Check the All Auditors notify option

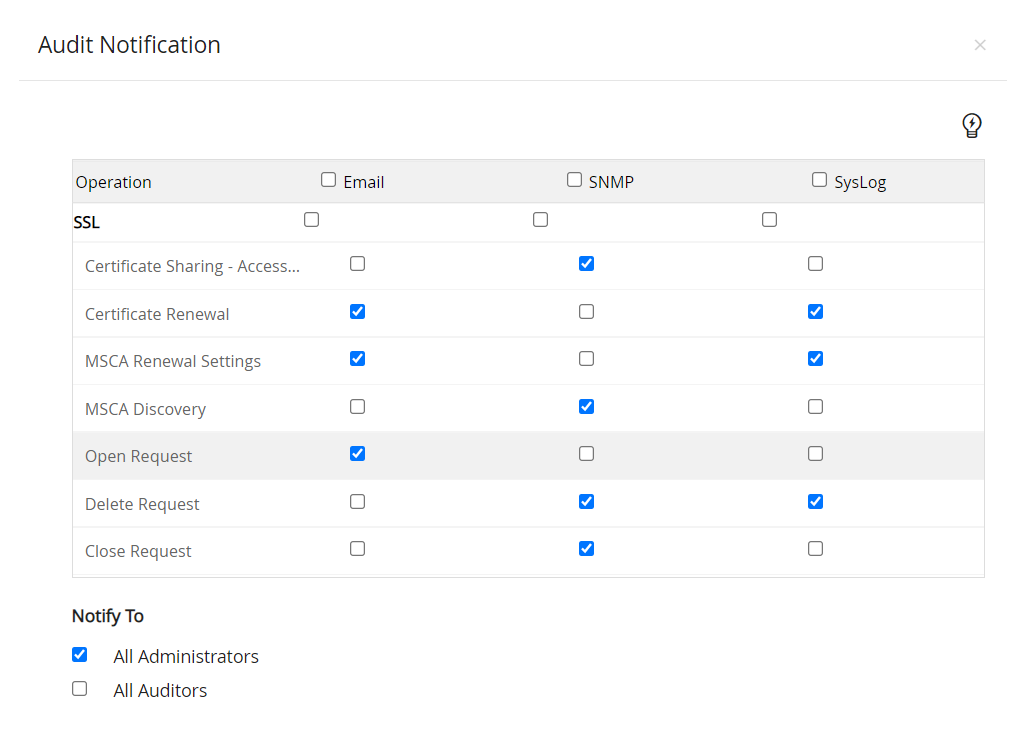coord(79,688)
